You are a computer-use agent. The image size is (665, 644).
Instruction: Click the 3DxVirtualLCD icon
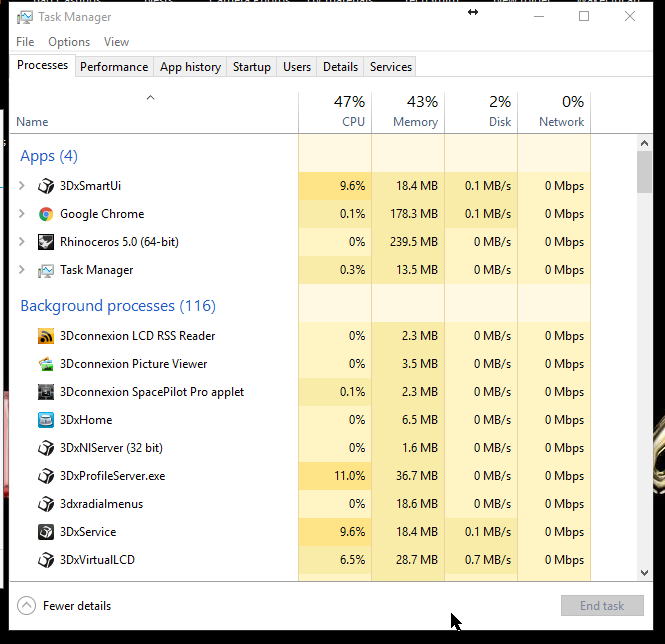(46, 560)
